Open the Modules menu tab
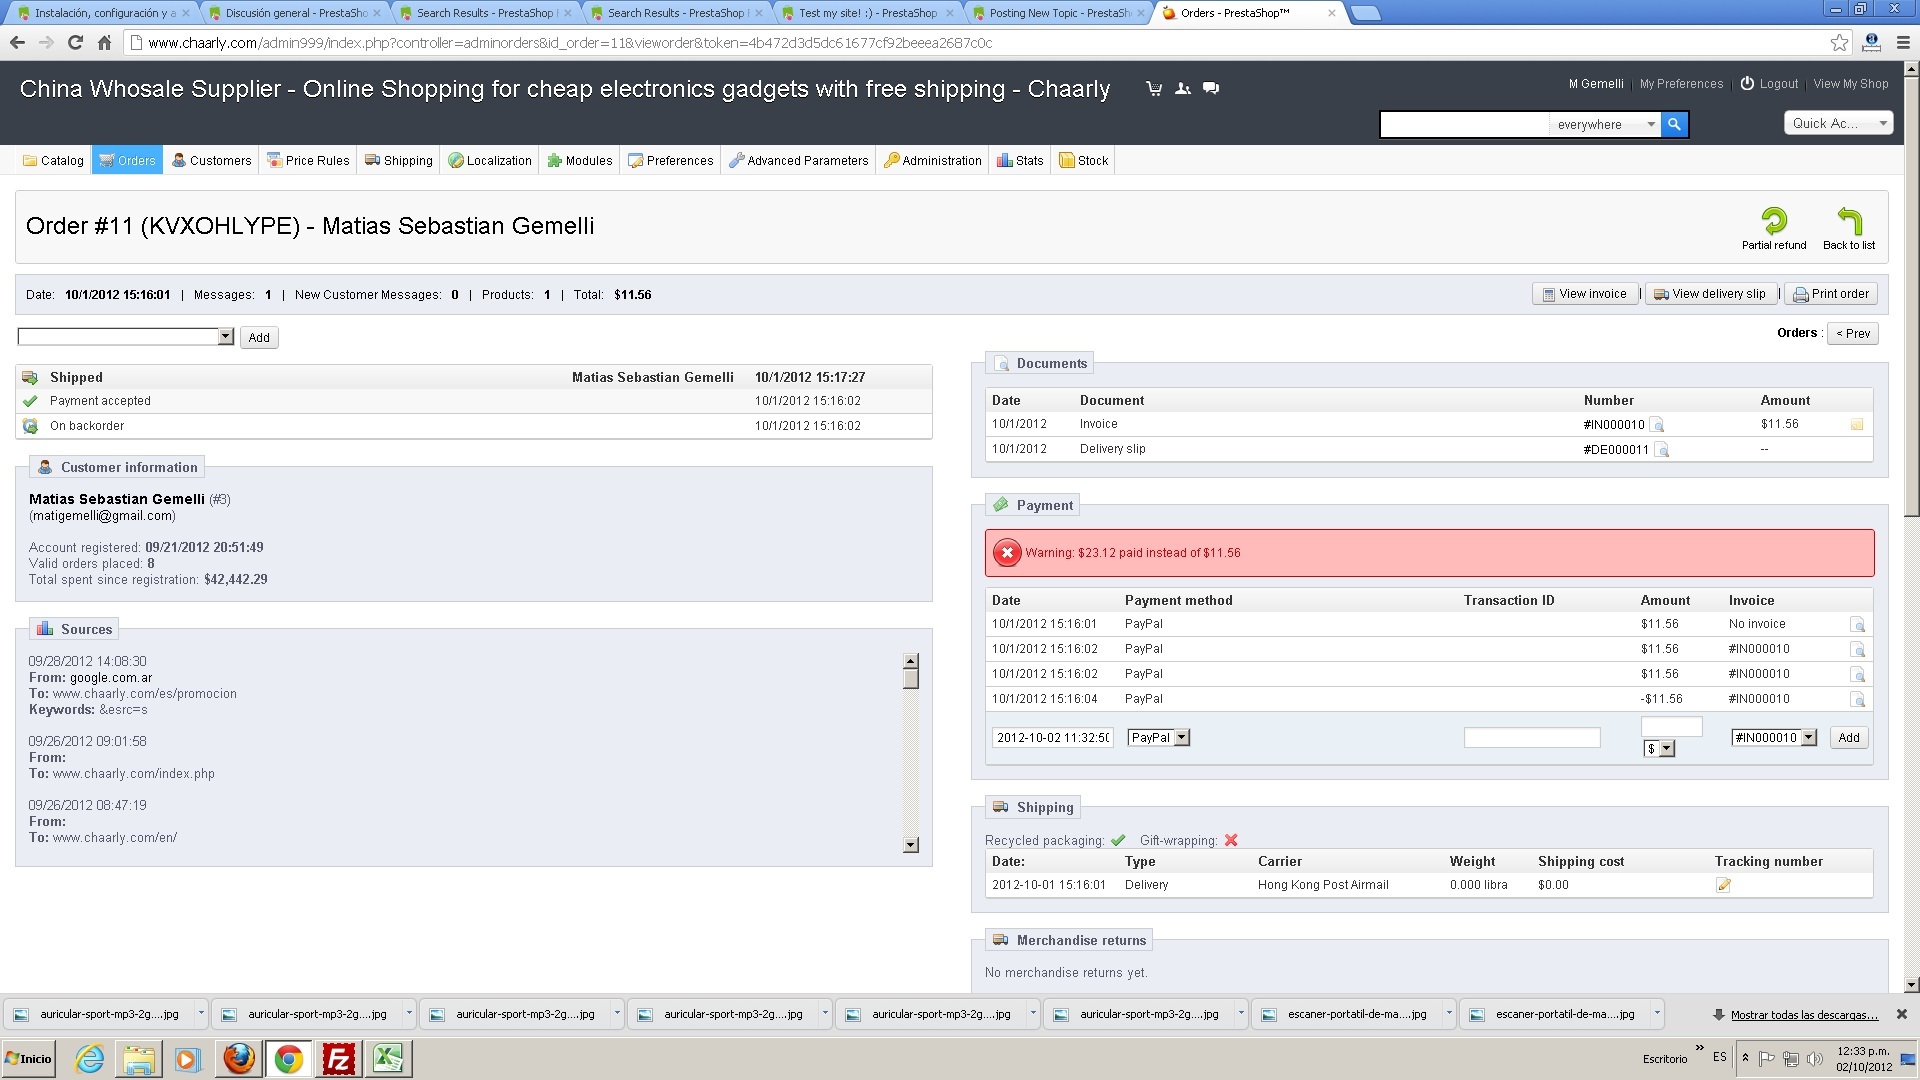 coord(579,160)
